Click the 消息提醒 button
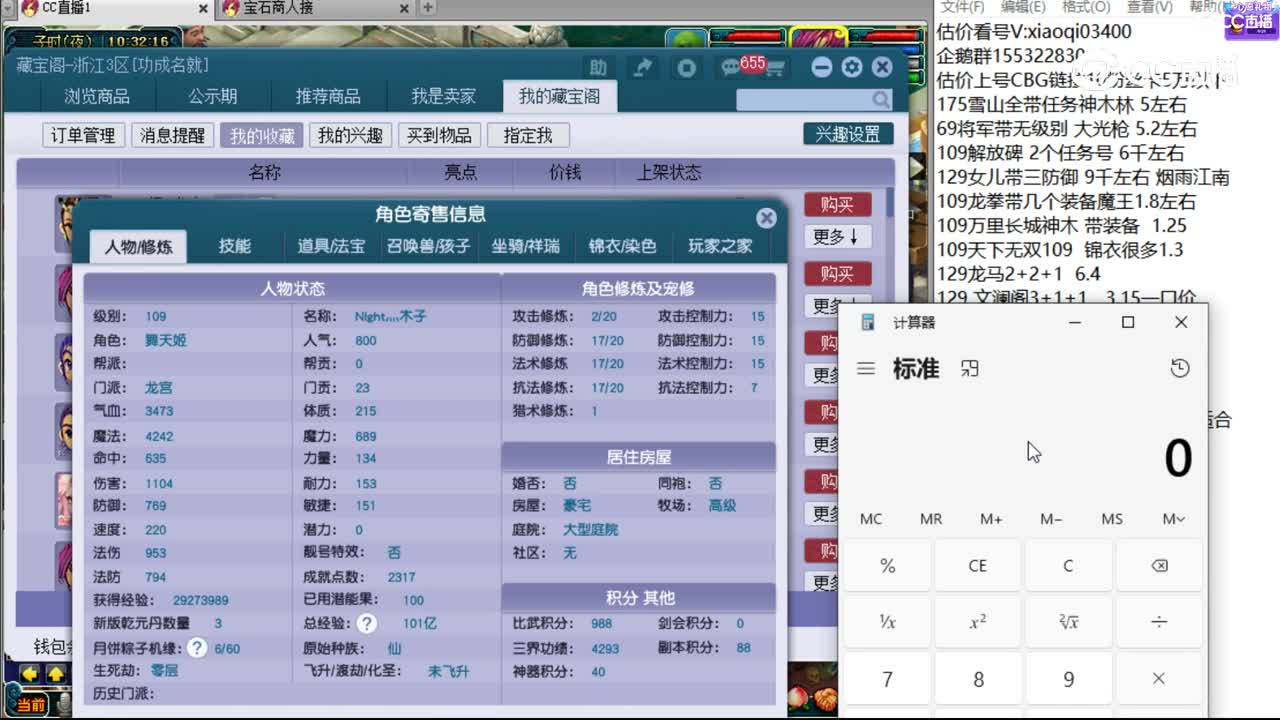This screenshot has height=720, width=1280. click(x=172, y=135)
